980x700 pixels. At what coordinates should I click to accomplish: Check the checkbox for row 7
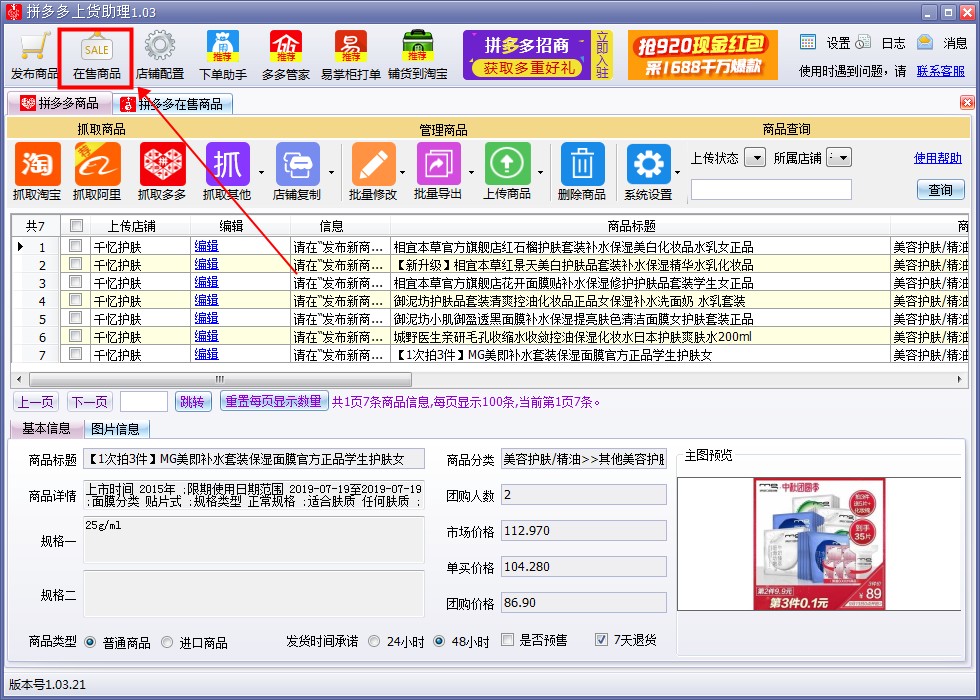(x=76, y=354)
